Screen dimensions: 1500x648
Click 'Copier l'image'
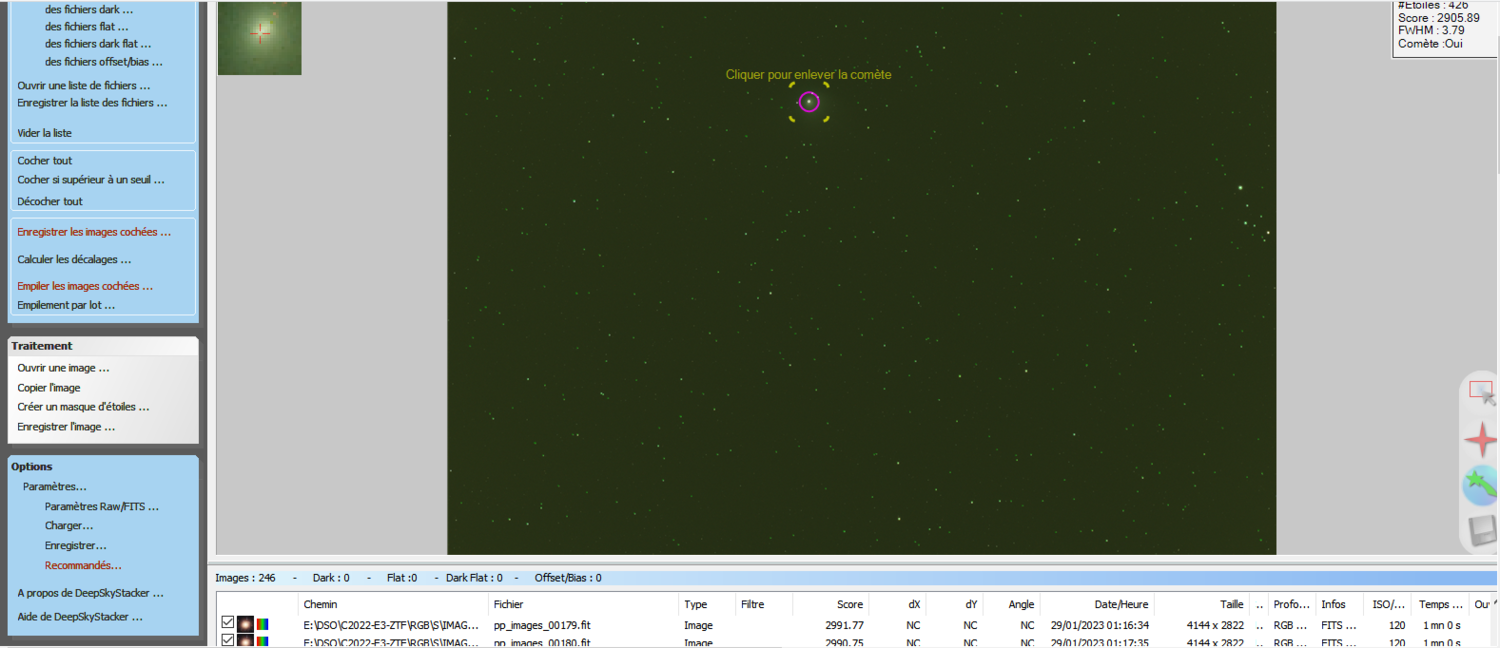[x=49, y=387]
